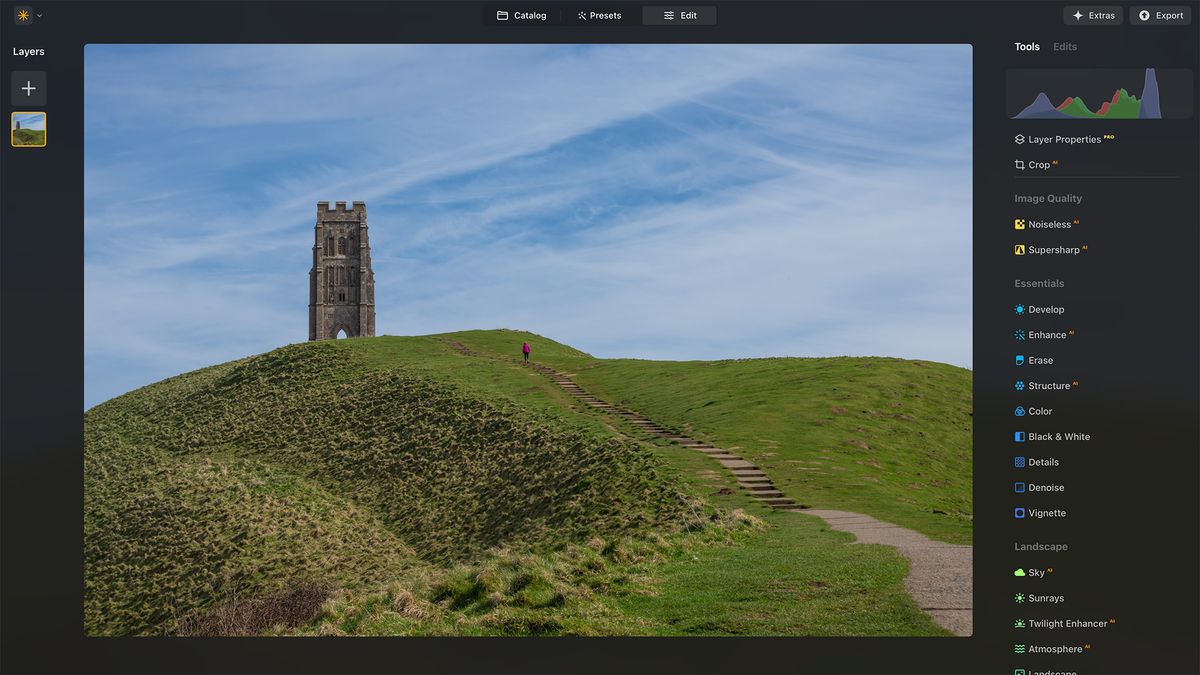Open the Develop tool label

coord(1046,310)
